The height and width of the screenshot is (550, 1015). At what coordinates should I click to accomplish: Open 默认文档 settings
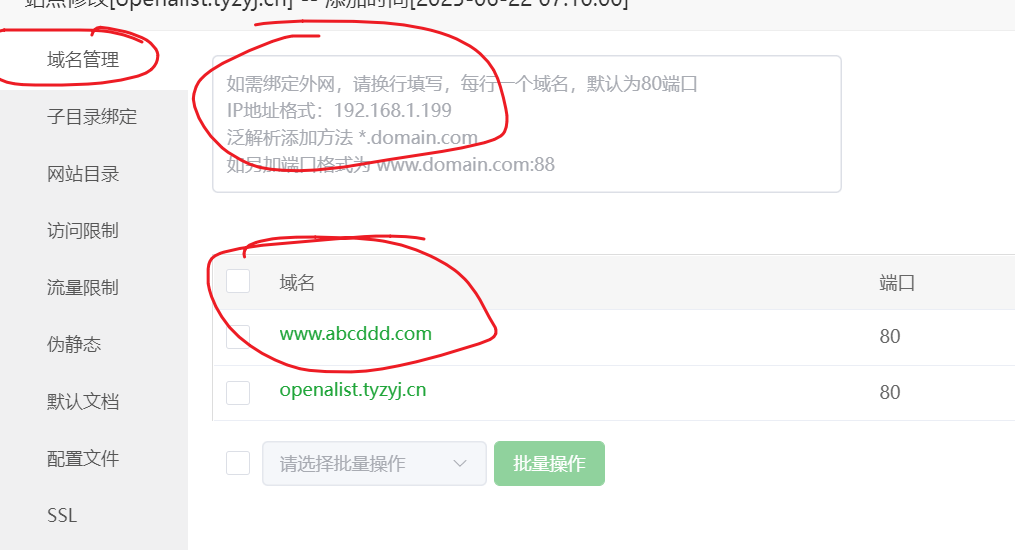click(83, 401)
